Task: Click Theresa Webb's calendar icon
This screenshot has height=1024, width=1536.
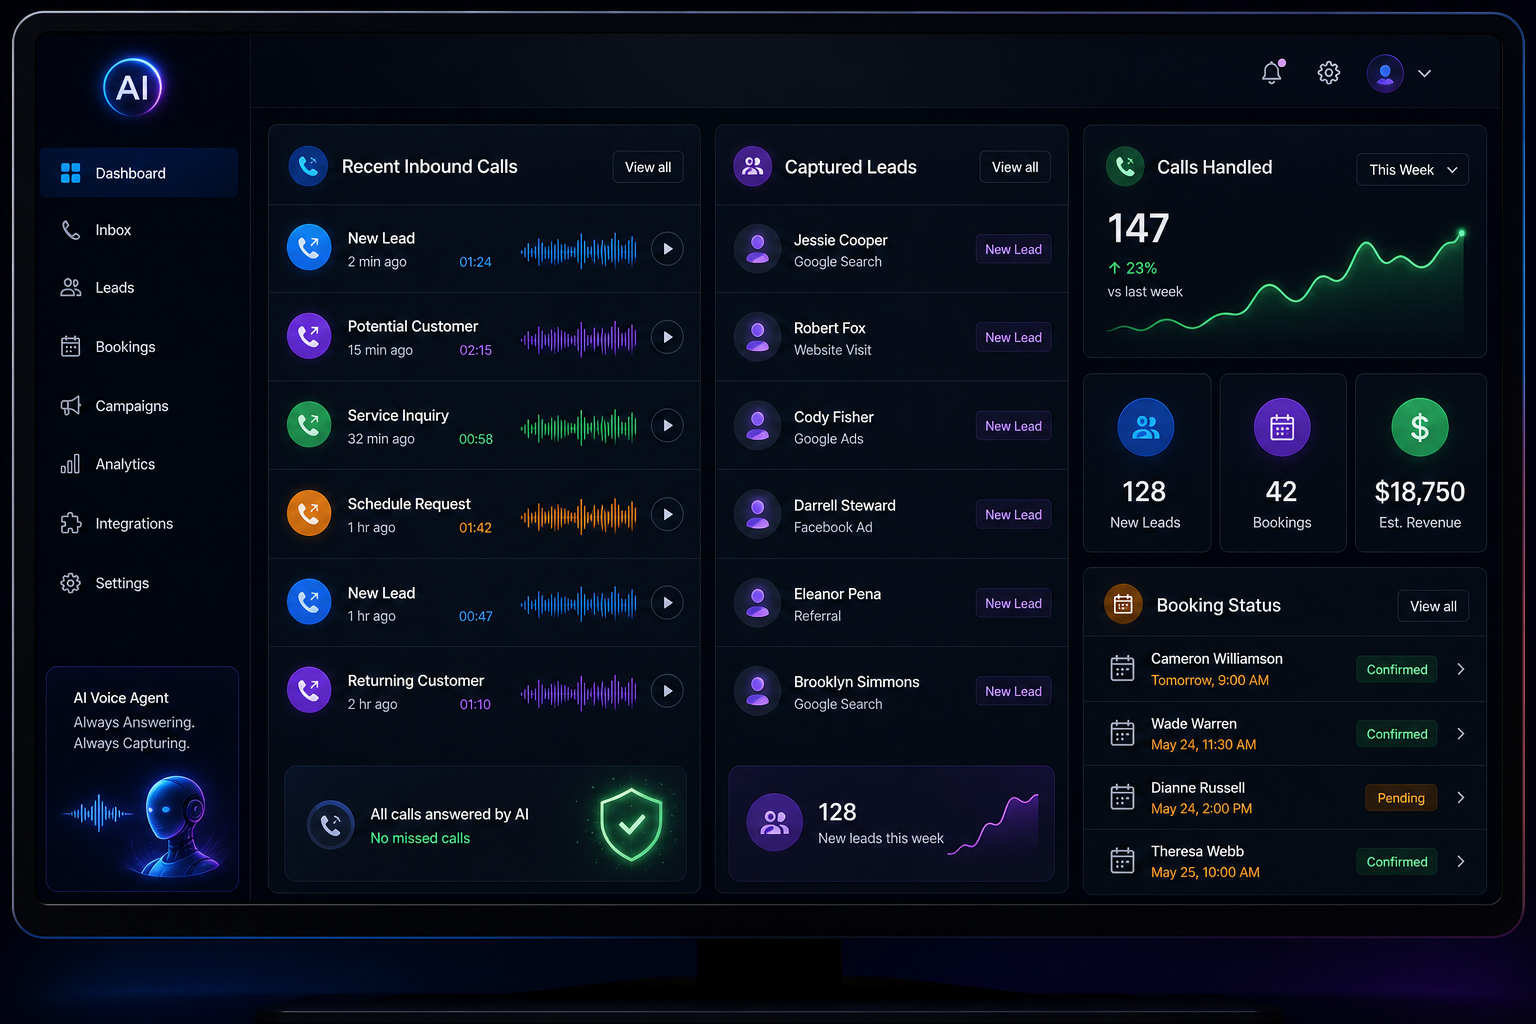Action: click(1123, 861)
